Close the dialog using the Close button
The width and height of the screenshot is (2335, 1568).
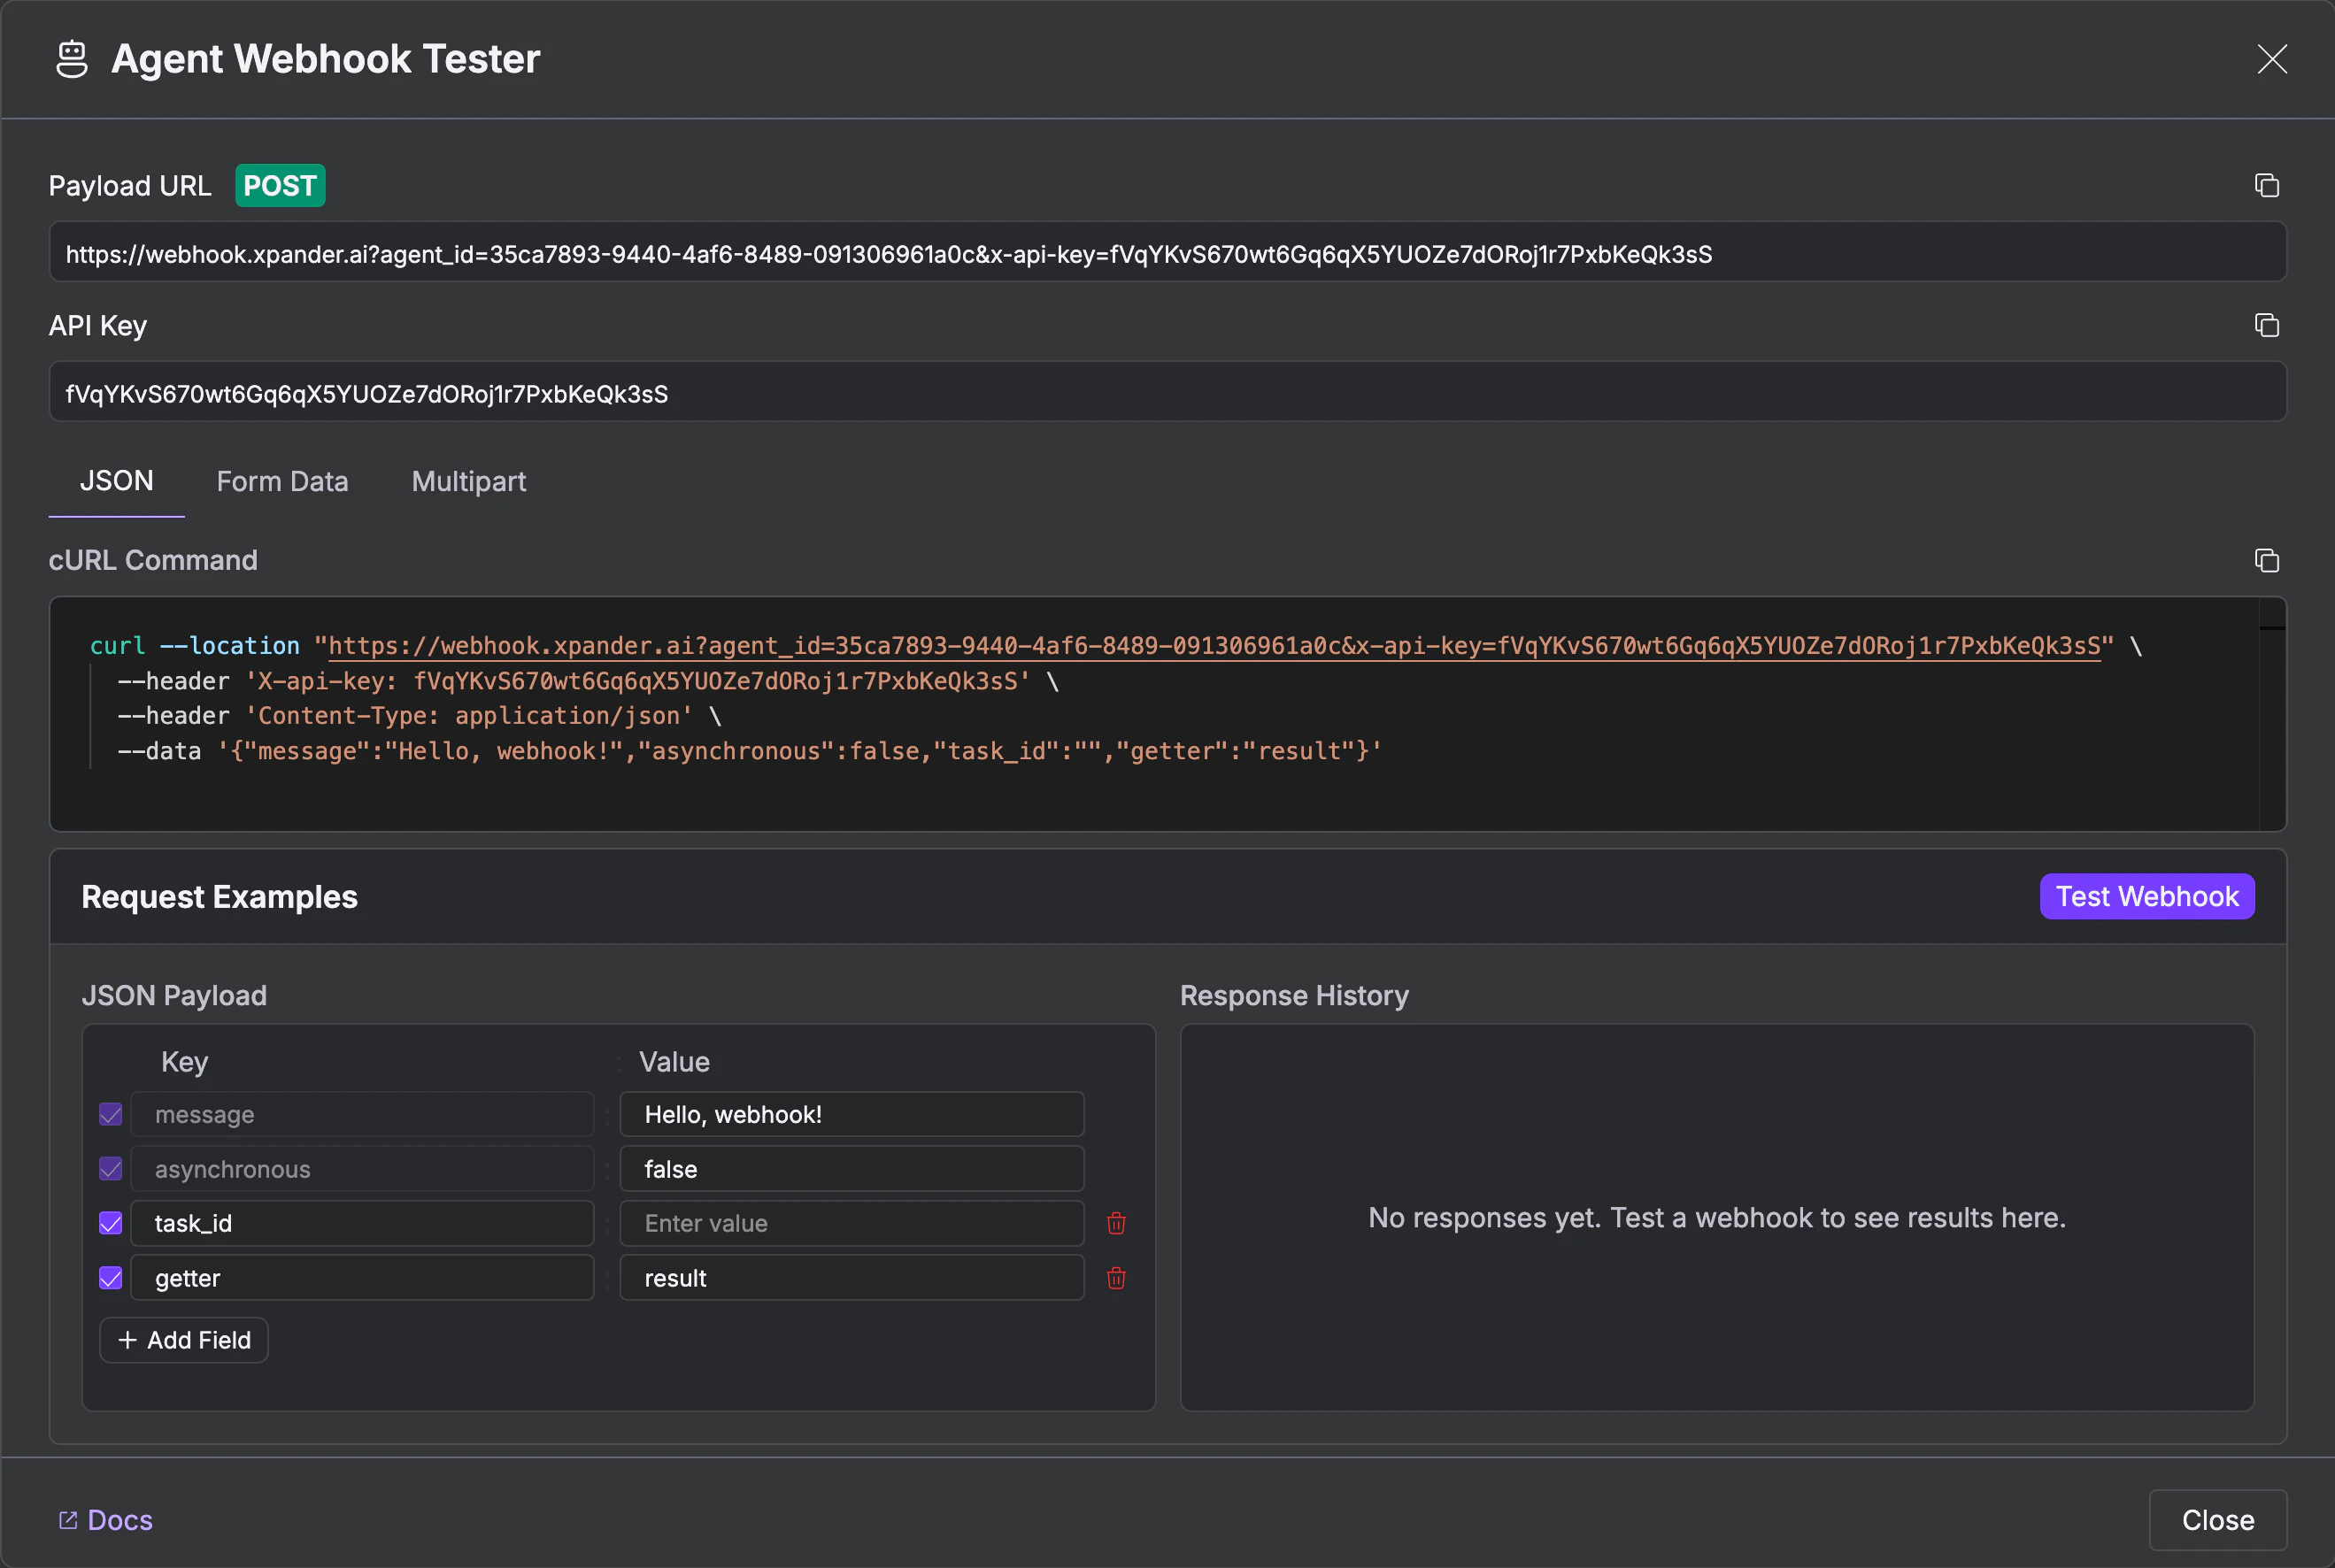(x=2217, y=1519)
